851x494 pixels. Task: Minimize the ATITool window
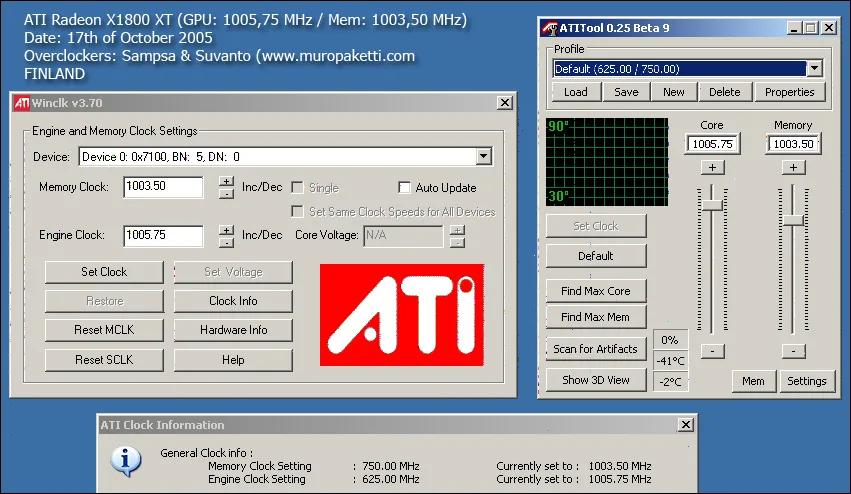pyautogui.click(x=795, y=28)
